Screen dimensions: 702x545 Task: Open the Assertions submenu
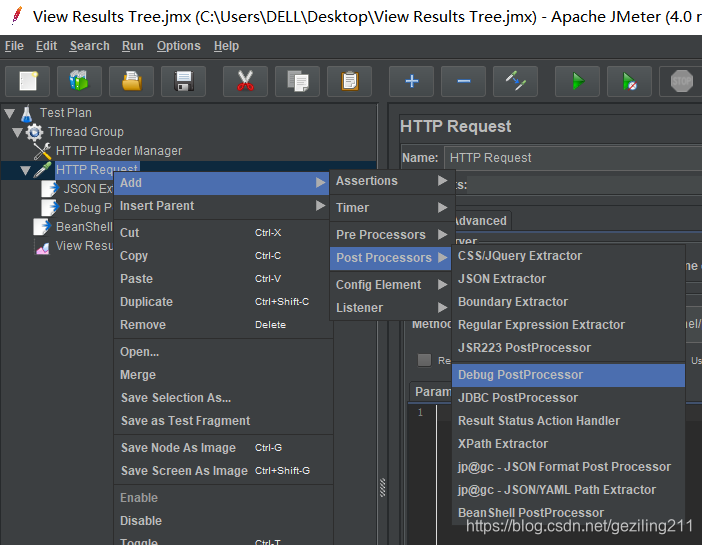pos(391,181)
